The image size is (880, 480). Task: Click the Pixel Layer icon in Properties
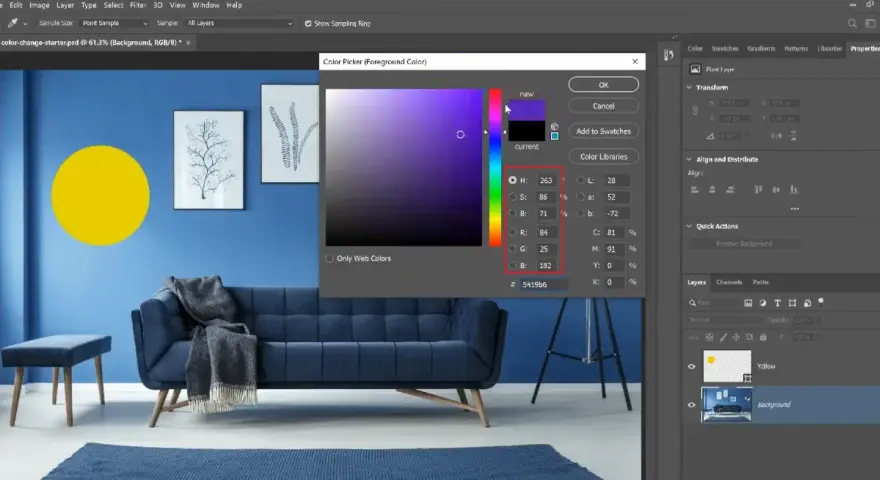point(695,69)
